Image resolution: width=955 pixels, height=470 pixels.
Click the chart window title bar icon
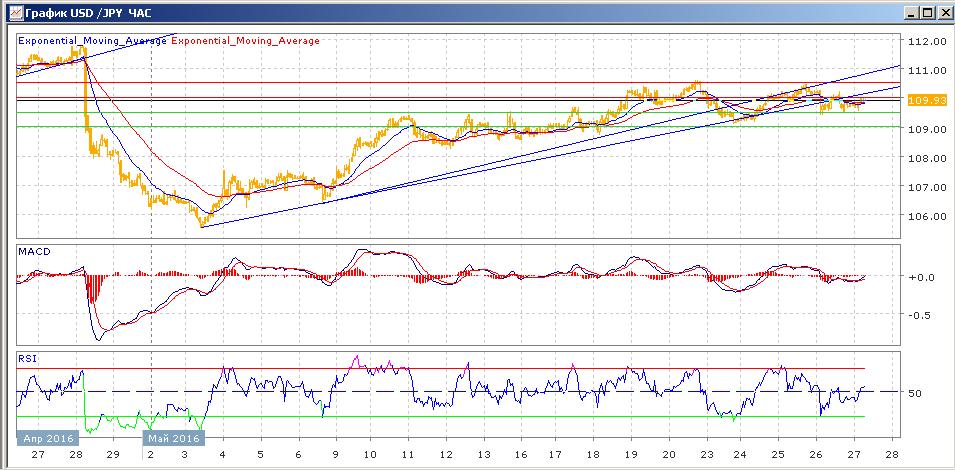pyautogui.click(x=16, y=12)
